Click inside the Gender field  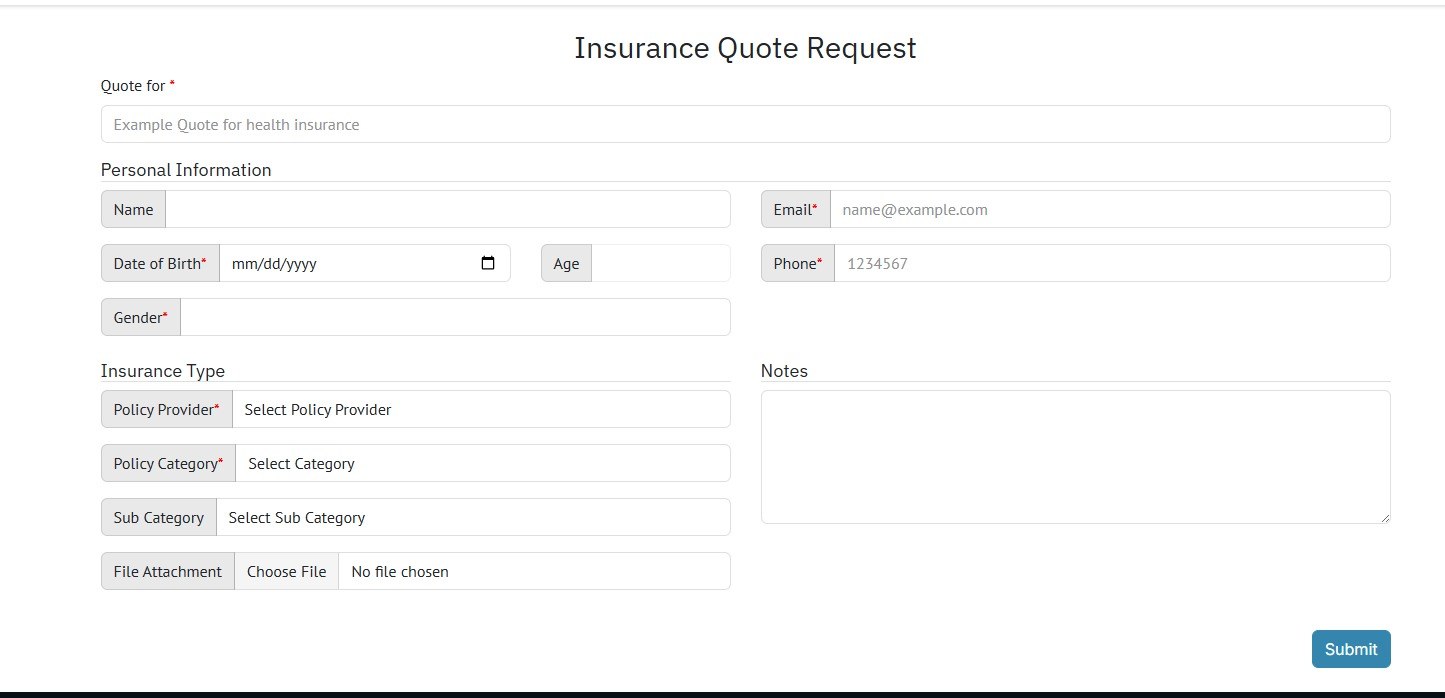455,318
